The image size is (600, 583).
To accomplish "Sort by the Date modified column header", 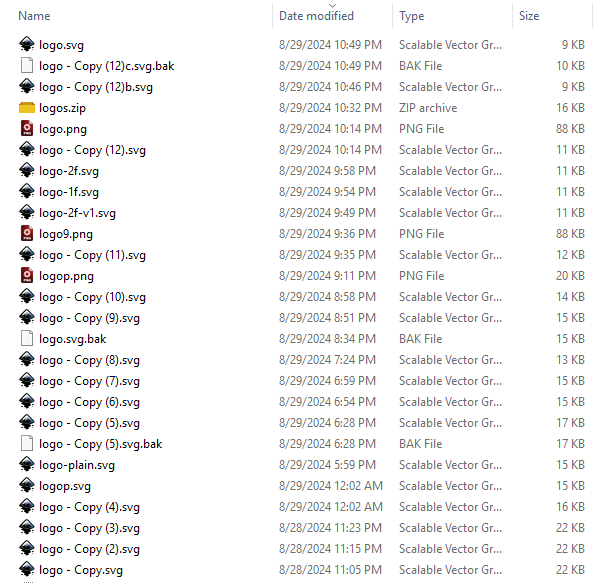I will [316, 16].
